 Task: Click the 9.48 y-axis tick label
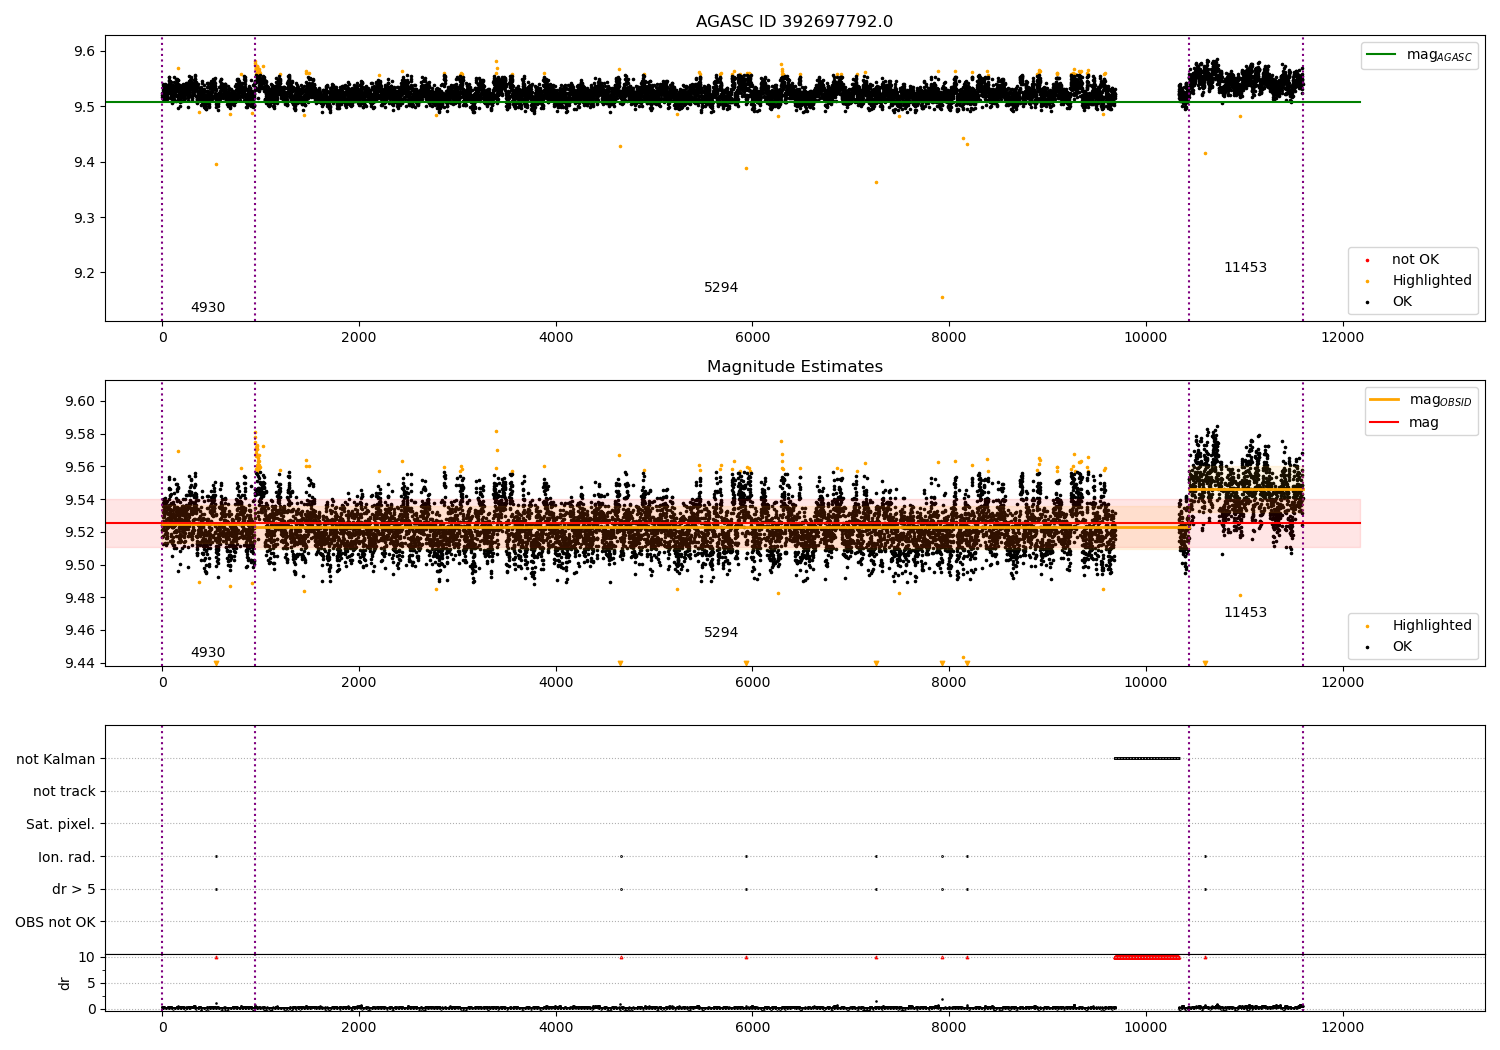pos(80,598)
